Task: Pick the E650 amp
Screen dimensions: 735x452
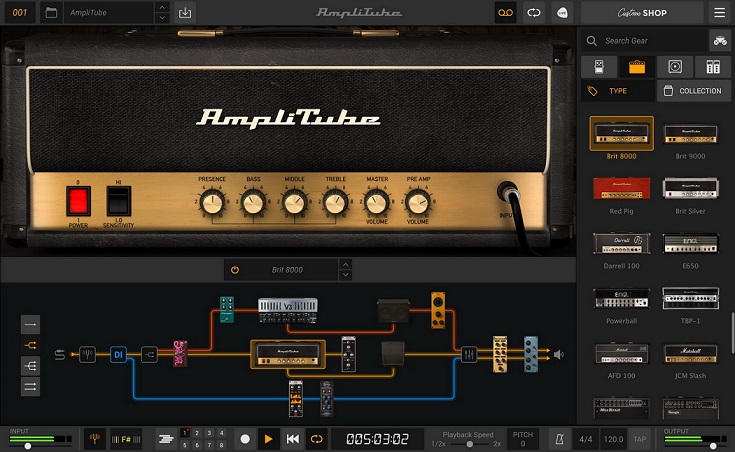Action: coord(690,243)
